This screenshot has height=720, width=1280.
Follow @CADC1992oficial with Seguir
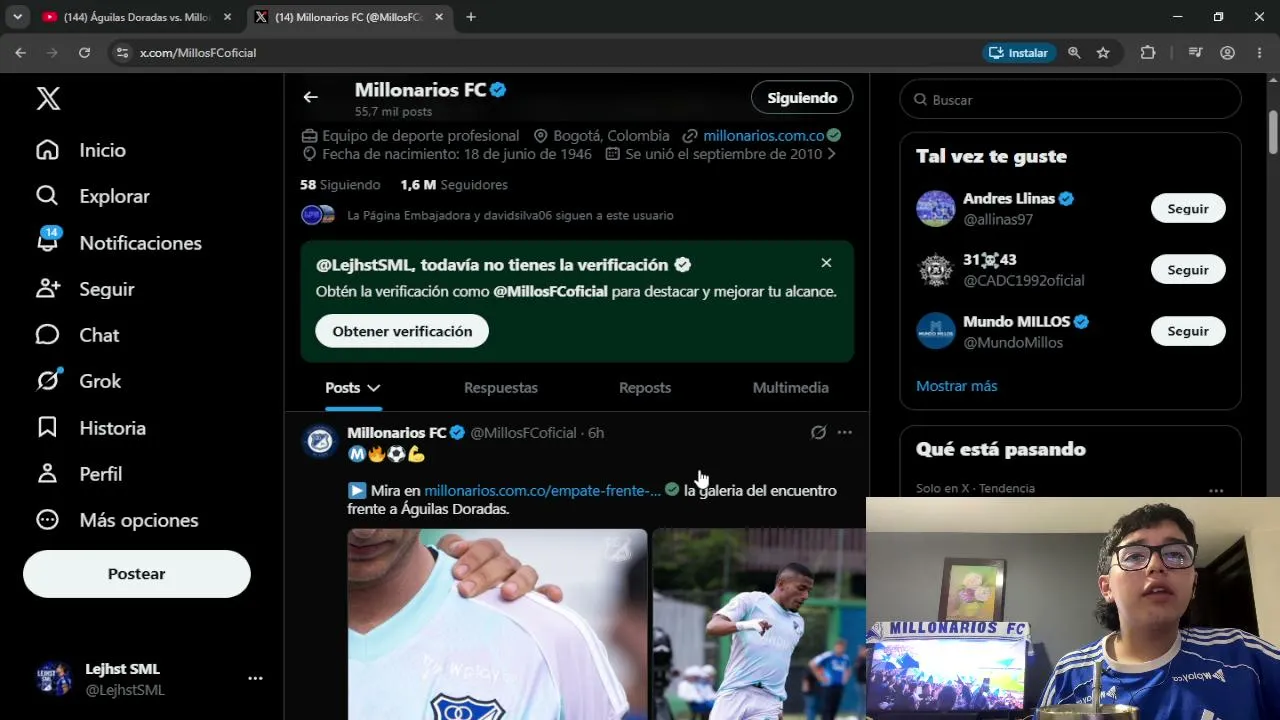tap(1188, 270)
